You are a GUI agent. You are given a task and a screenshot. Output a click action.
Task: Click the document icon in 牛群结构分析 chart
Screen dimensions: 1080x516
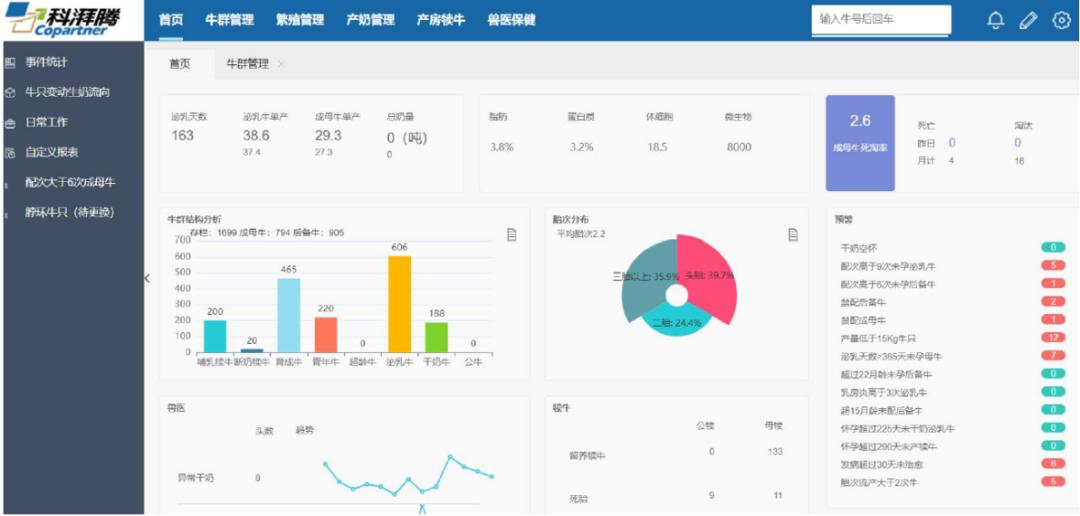click(x=512, y=235)
